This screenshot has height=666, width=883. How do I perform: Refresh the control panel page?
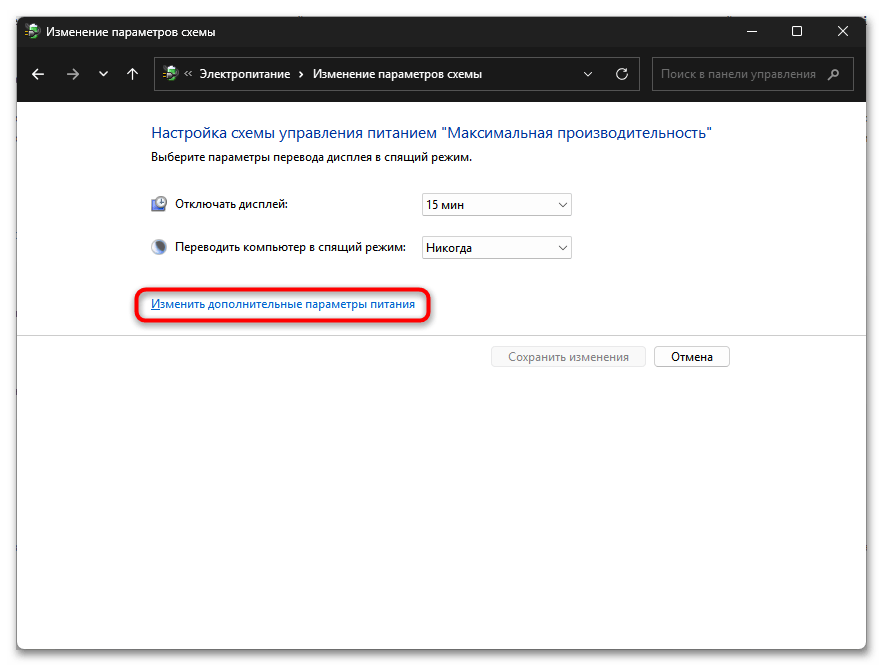(x=622, y=74)
